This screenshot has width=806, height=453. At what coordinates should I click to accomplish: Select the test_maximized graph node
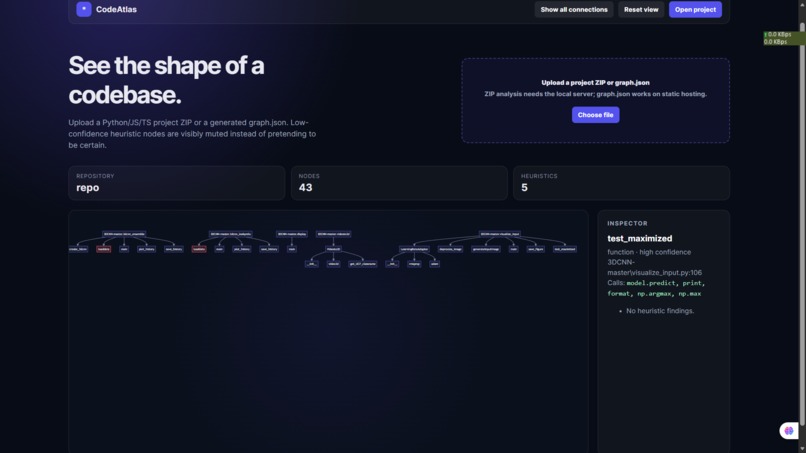[x=564, y=249]
